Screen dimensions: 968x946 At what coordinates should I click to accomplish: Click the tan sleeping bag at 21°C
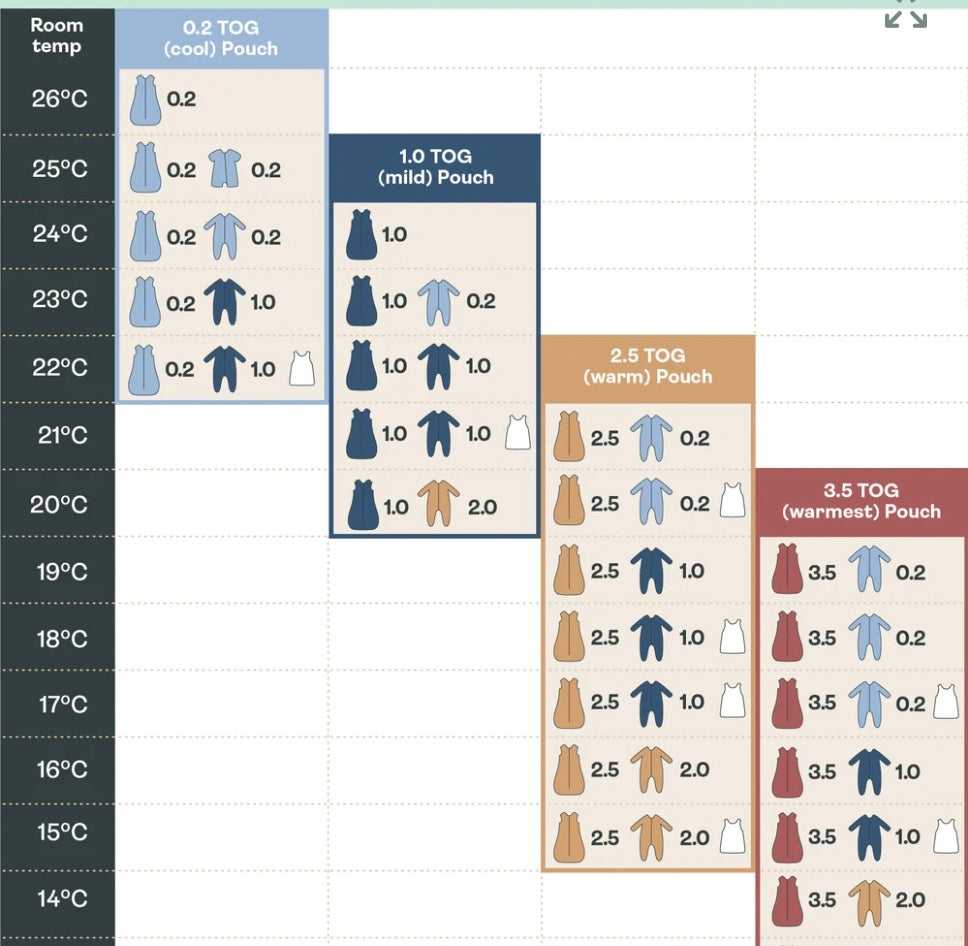click(569, 437)
